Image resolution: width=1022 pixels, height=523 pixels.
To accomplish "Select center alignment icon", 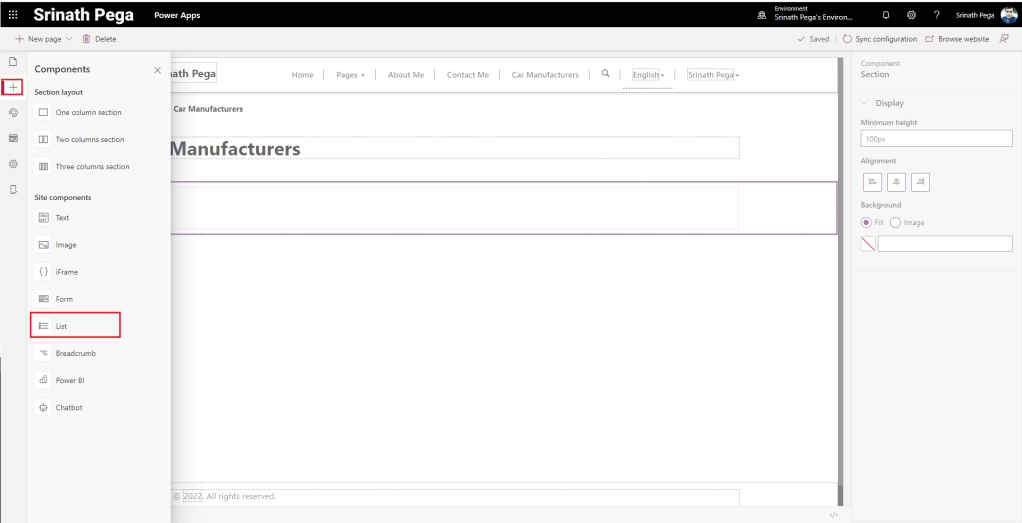I will [x=896, y=181].
